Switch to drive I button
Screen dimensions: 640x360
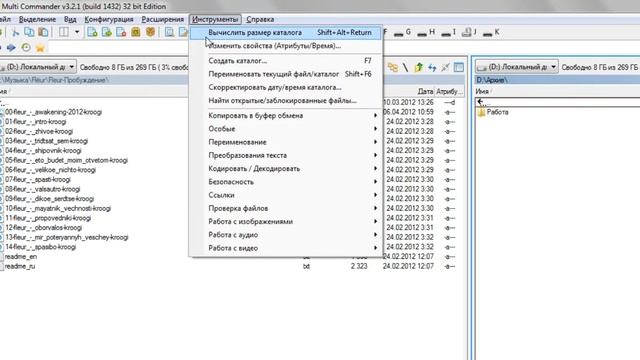click(448, 33)
